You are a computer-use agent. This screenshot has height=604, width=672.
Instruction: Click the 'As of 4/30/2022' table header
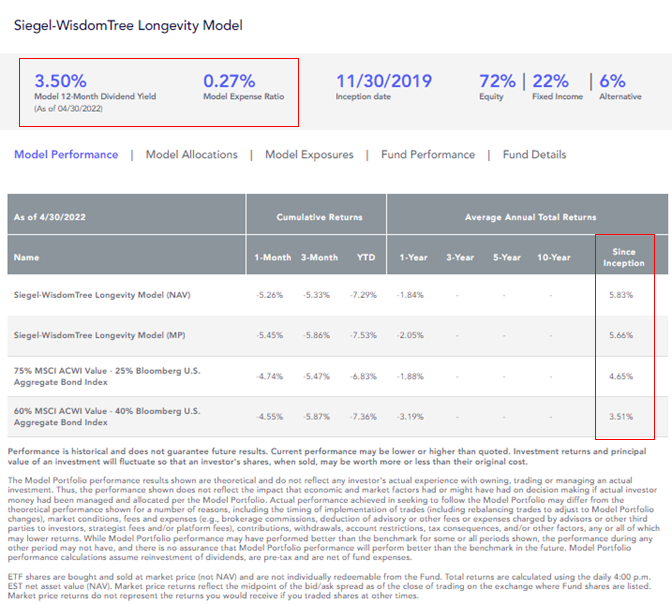[x=50, y=217]
